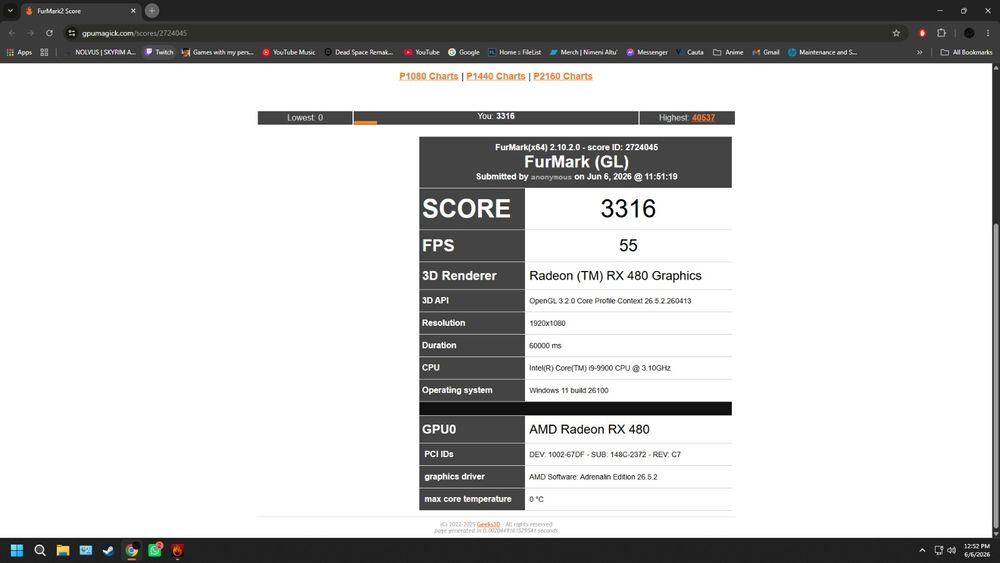Image resolution: width=1000 pixels, height=563 pixels.
Task: Open Chrome's three-dot menu
Action: [x=988, y=33]
